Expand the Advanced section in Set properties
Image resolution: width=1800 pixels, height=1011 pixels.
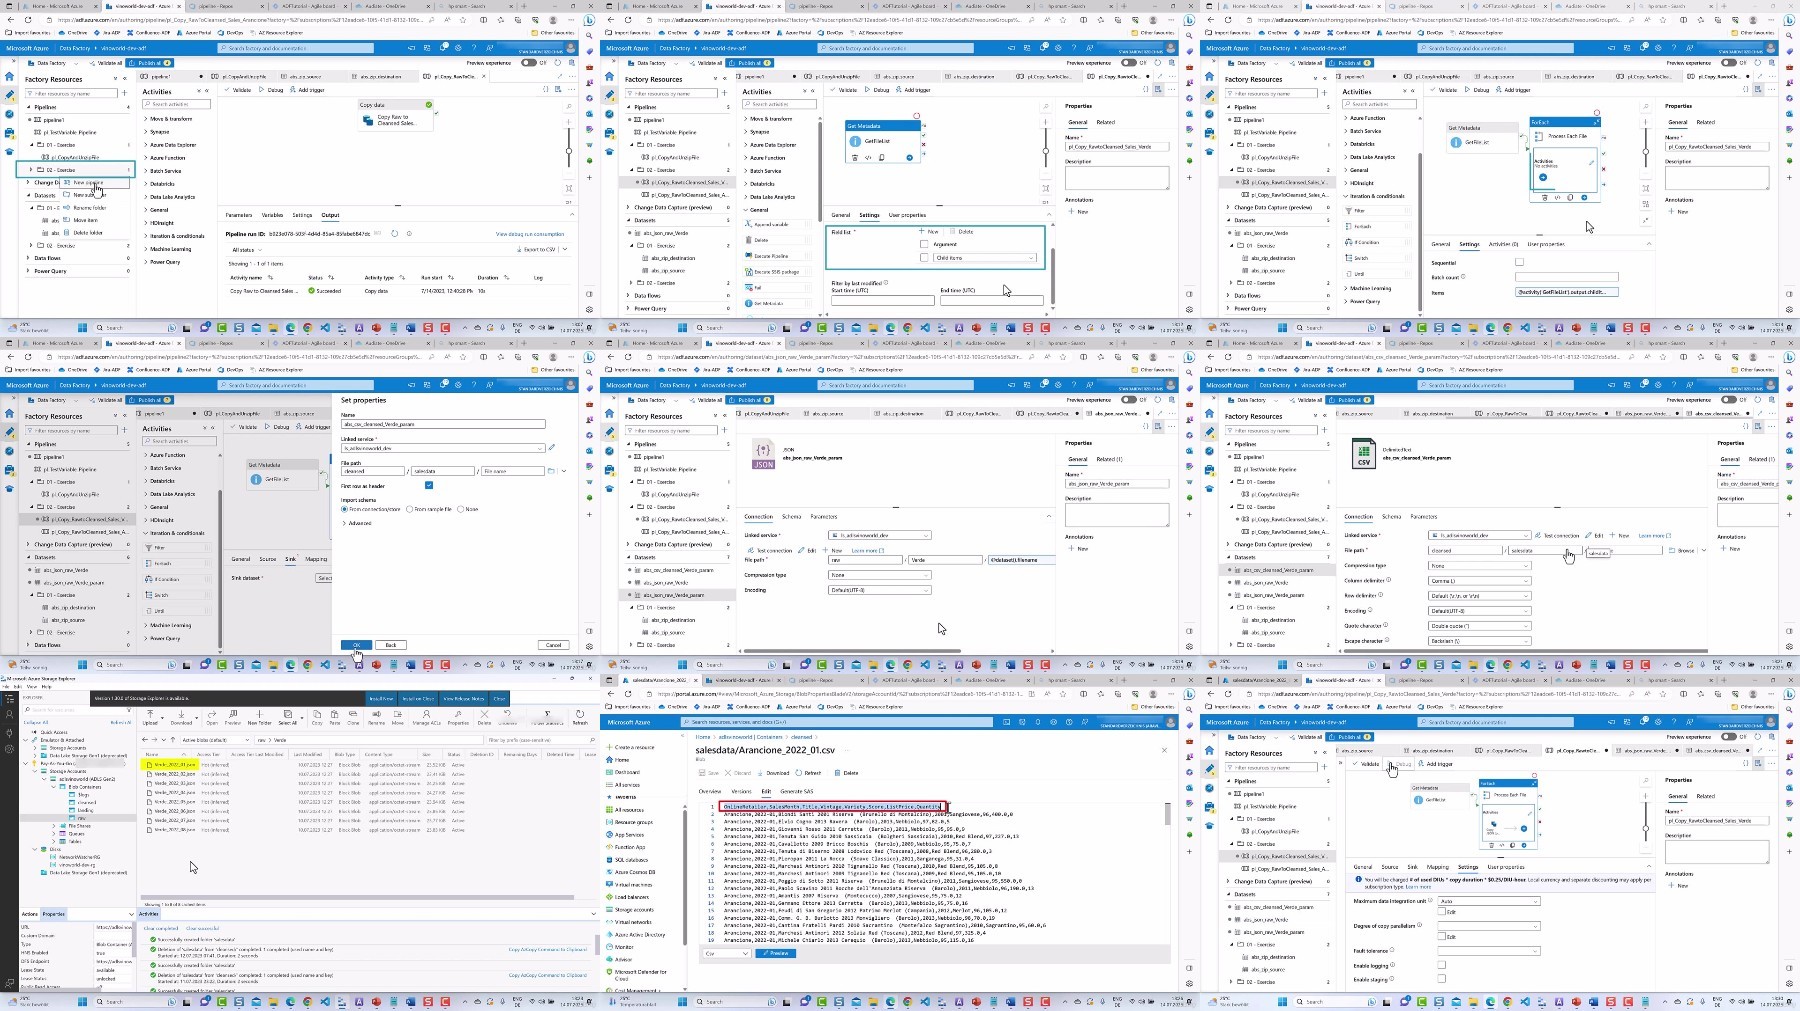357,523
